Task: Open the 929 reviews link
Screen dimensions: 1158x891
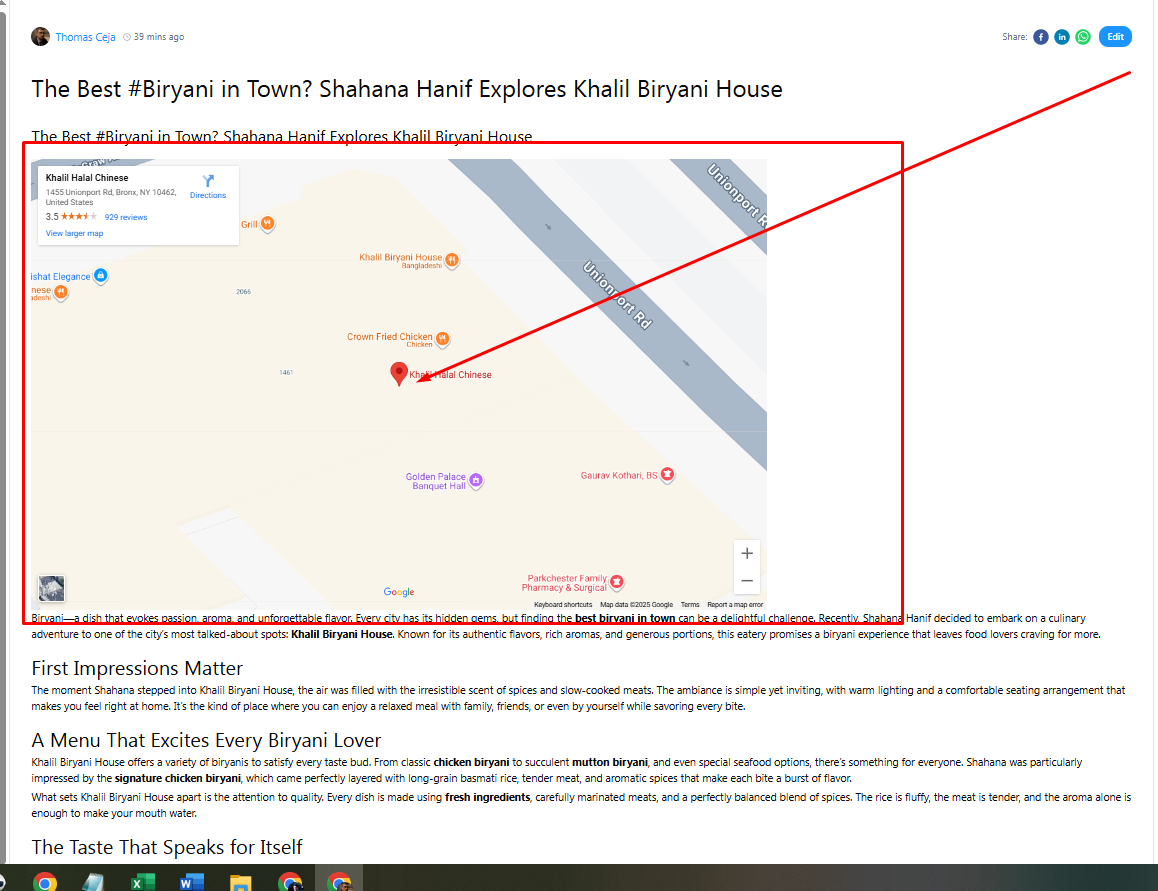Action: 126,217
